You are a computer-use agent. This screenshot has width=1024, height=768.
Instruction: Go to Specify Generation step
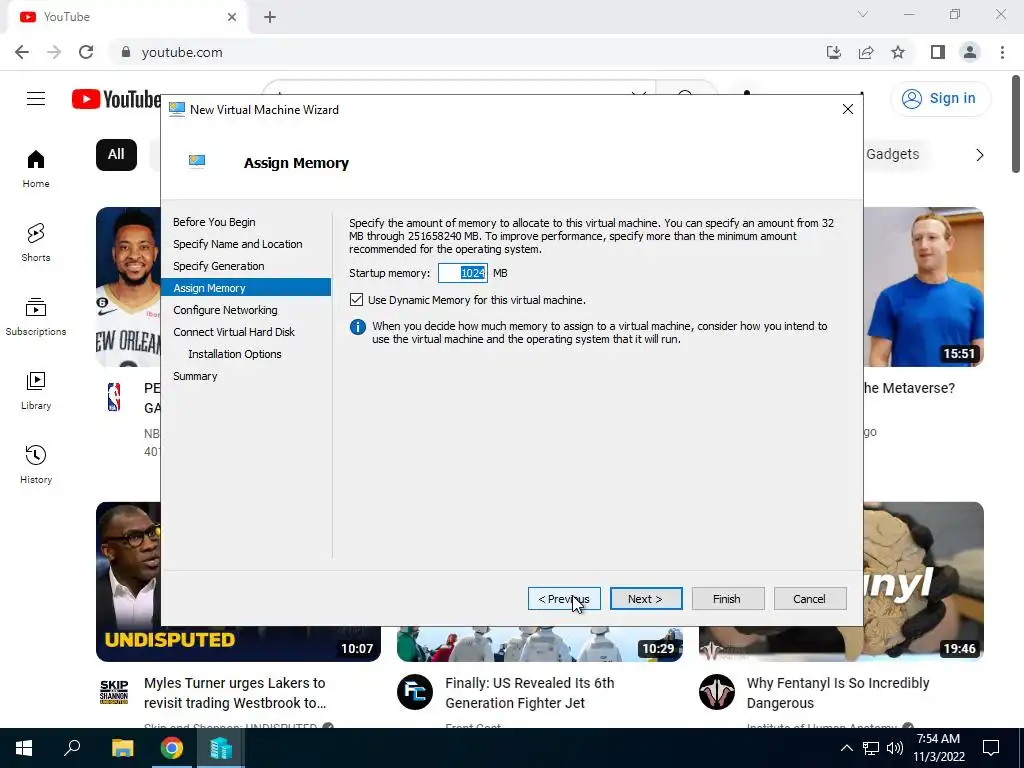pyautogui.click(x=219, y=266)
